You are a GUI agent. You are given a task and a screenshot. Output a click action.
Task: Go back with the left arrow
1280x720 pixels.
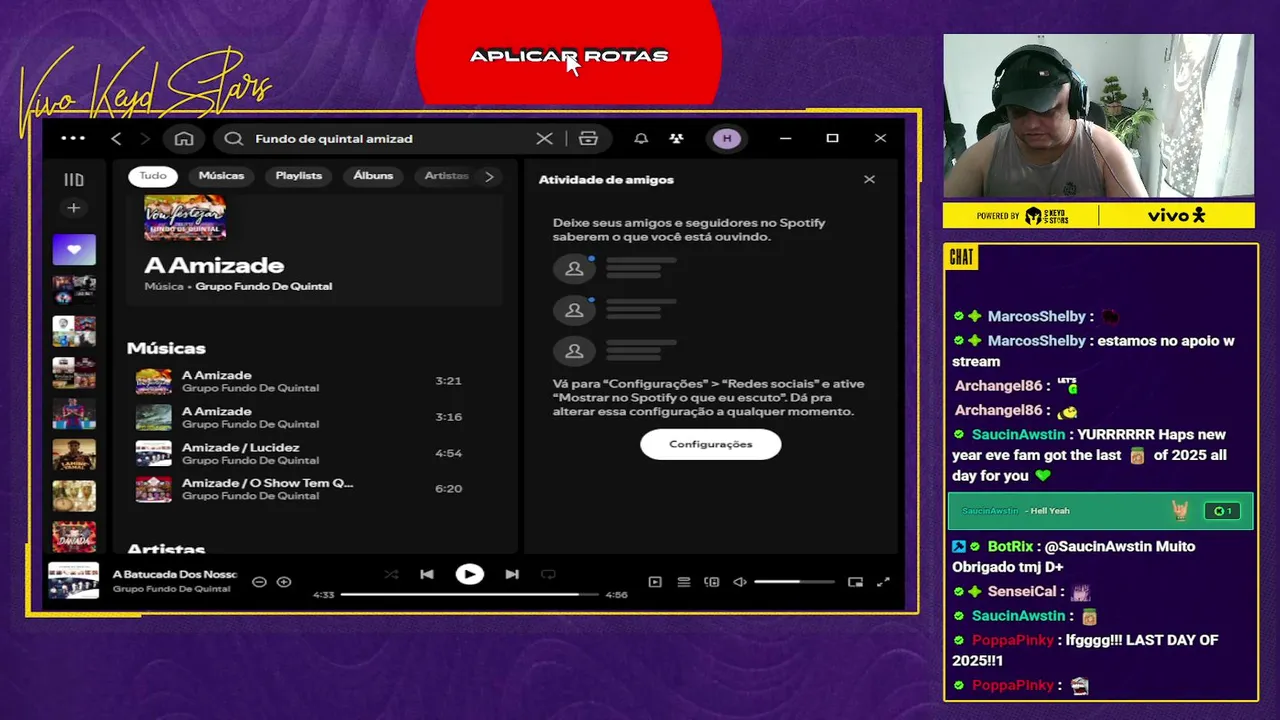(116, 139)
